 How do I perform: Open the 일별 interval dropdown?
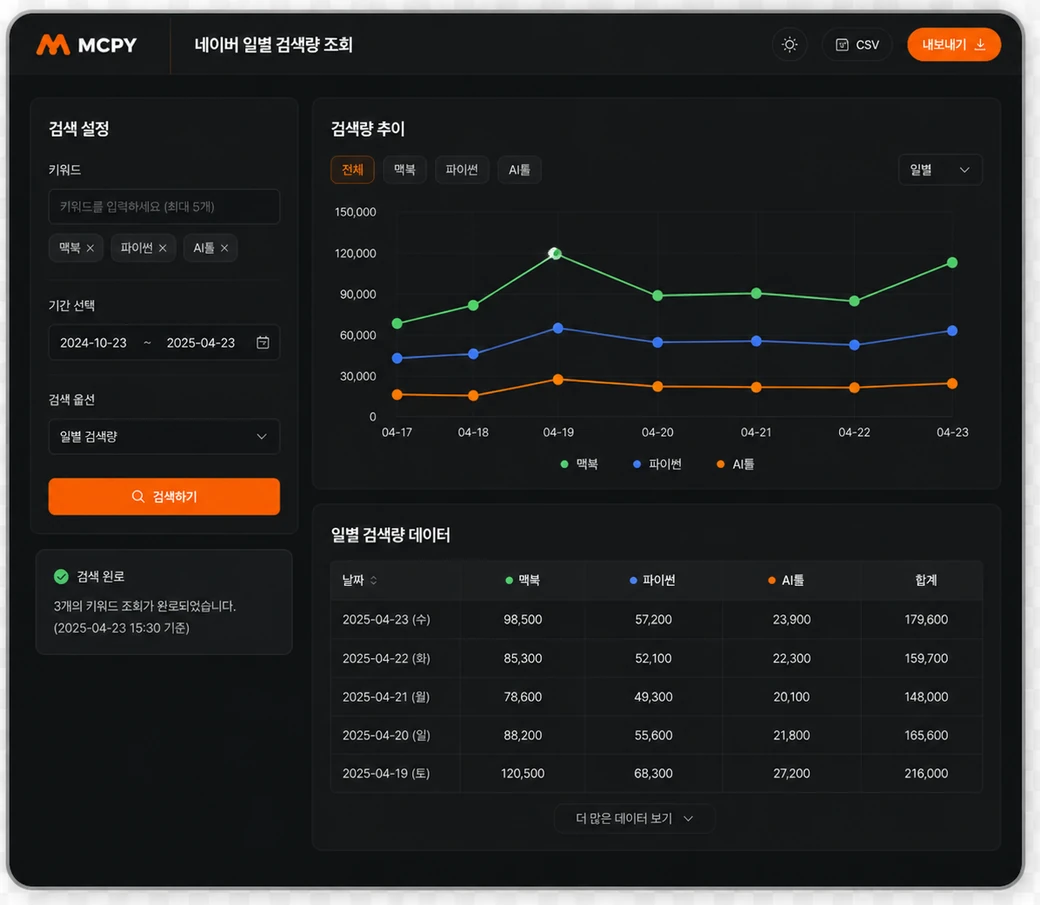[940, 170]
